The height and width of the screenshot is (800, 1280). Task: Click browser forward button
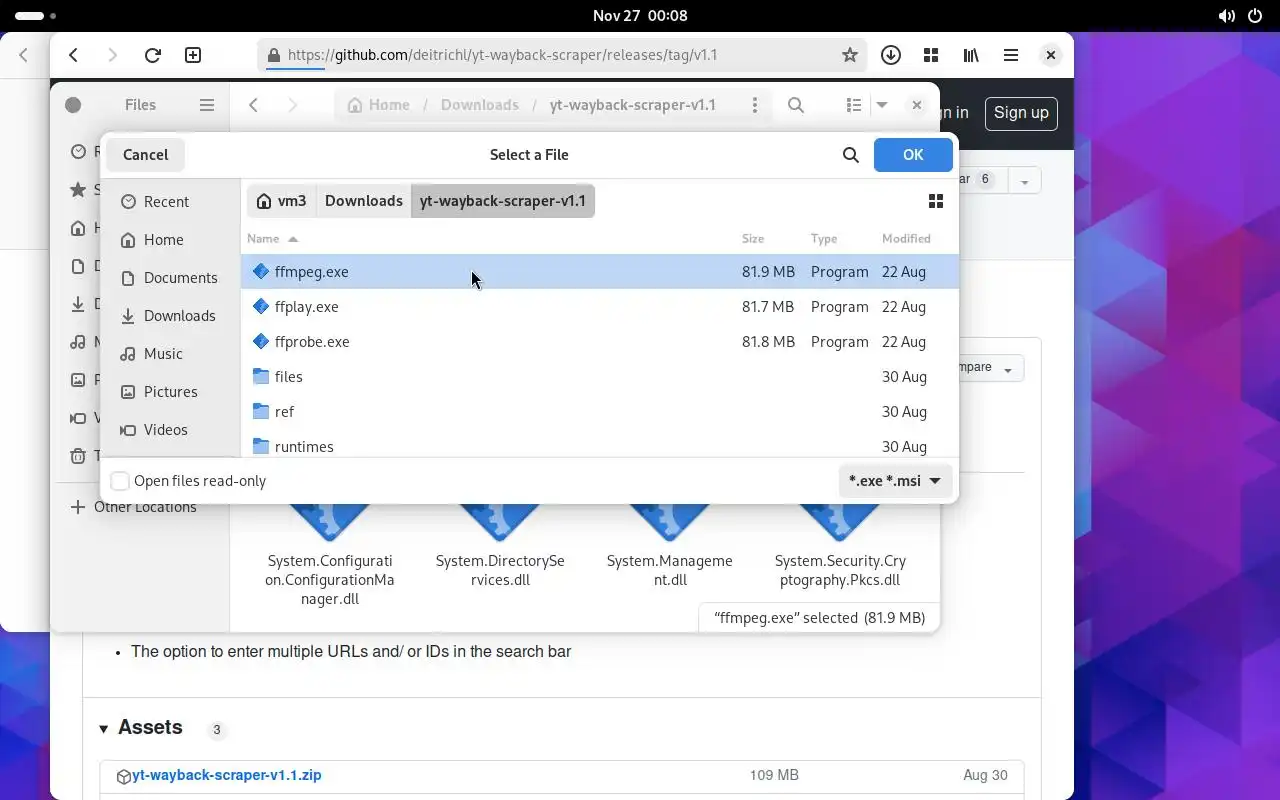click(113, 55)
